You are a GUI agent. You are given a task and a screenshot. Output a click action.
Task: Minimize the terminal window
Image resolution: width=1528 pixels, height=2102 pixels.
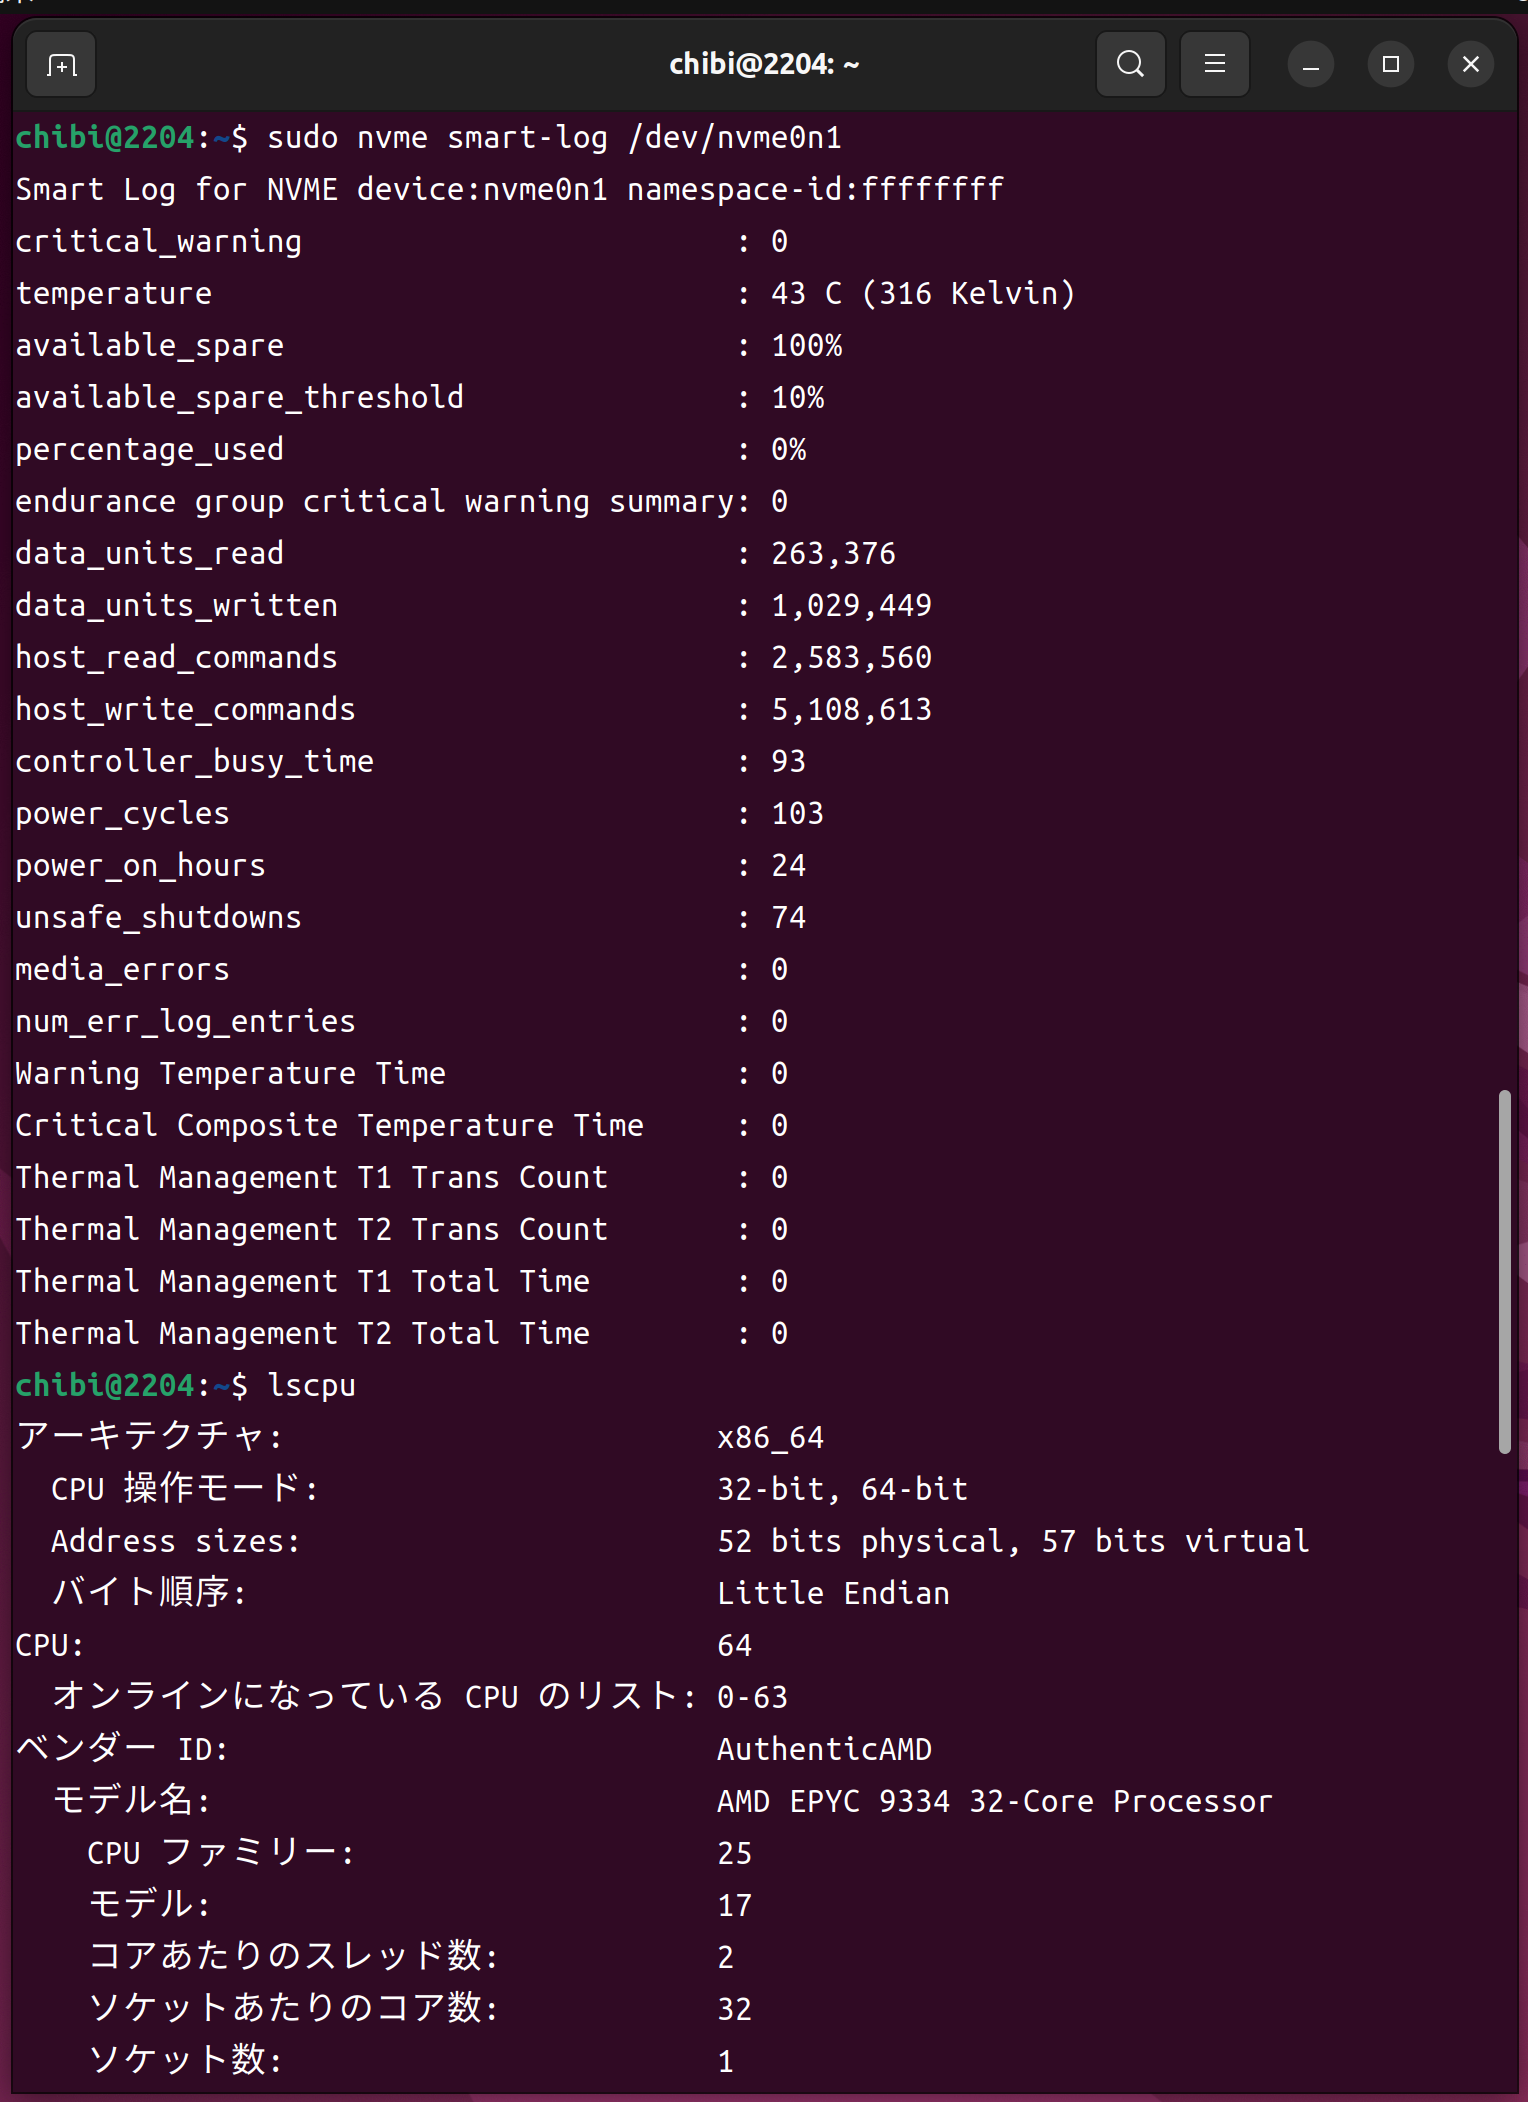click(1310, 65)
